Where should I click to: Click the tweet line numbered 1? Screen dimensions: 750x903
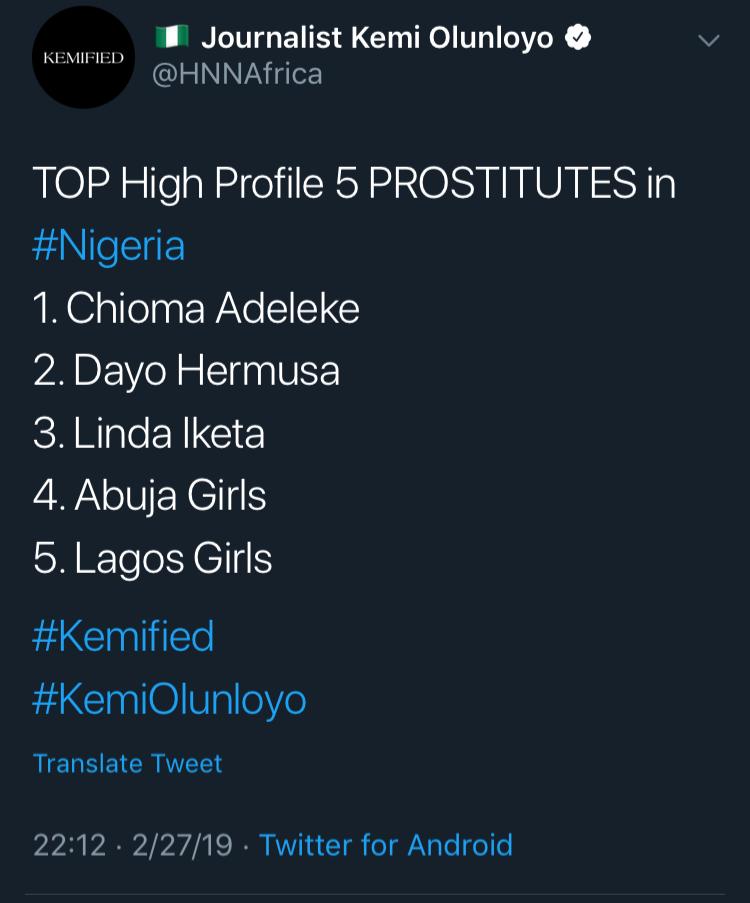point(196,309)
